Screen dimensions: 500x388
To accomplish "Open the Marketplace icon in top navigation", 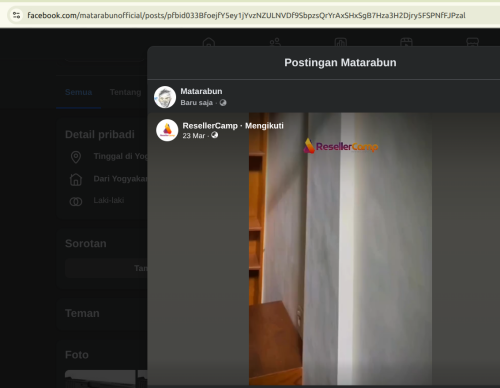I will (472, 42).
